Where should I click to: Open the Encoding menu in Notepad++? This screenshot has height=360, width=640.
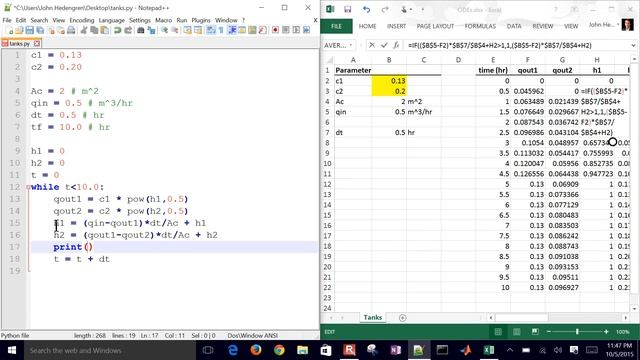82,20
